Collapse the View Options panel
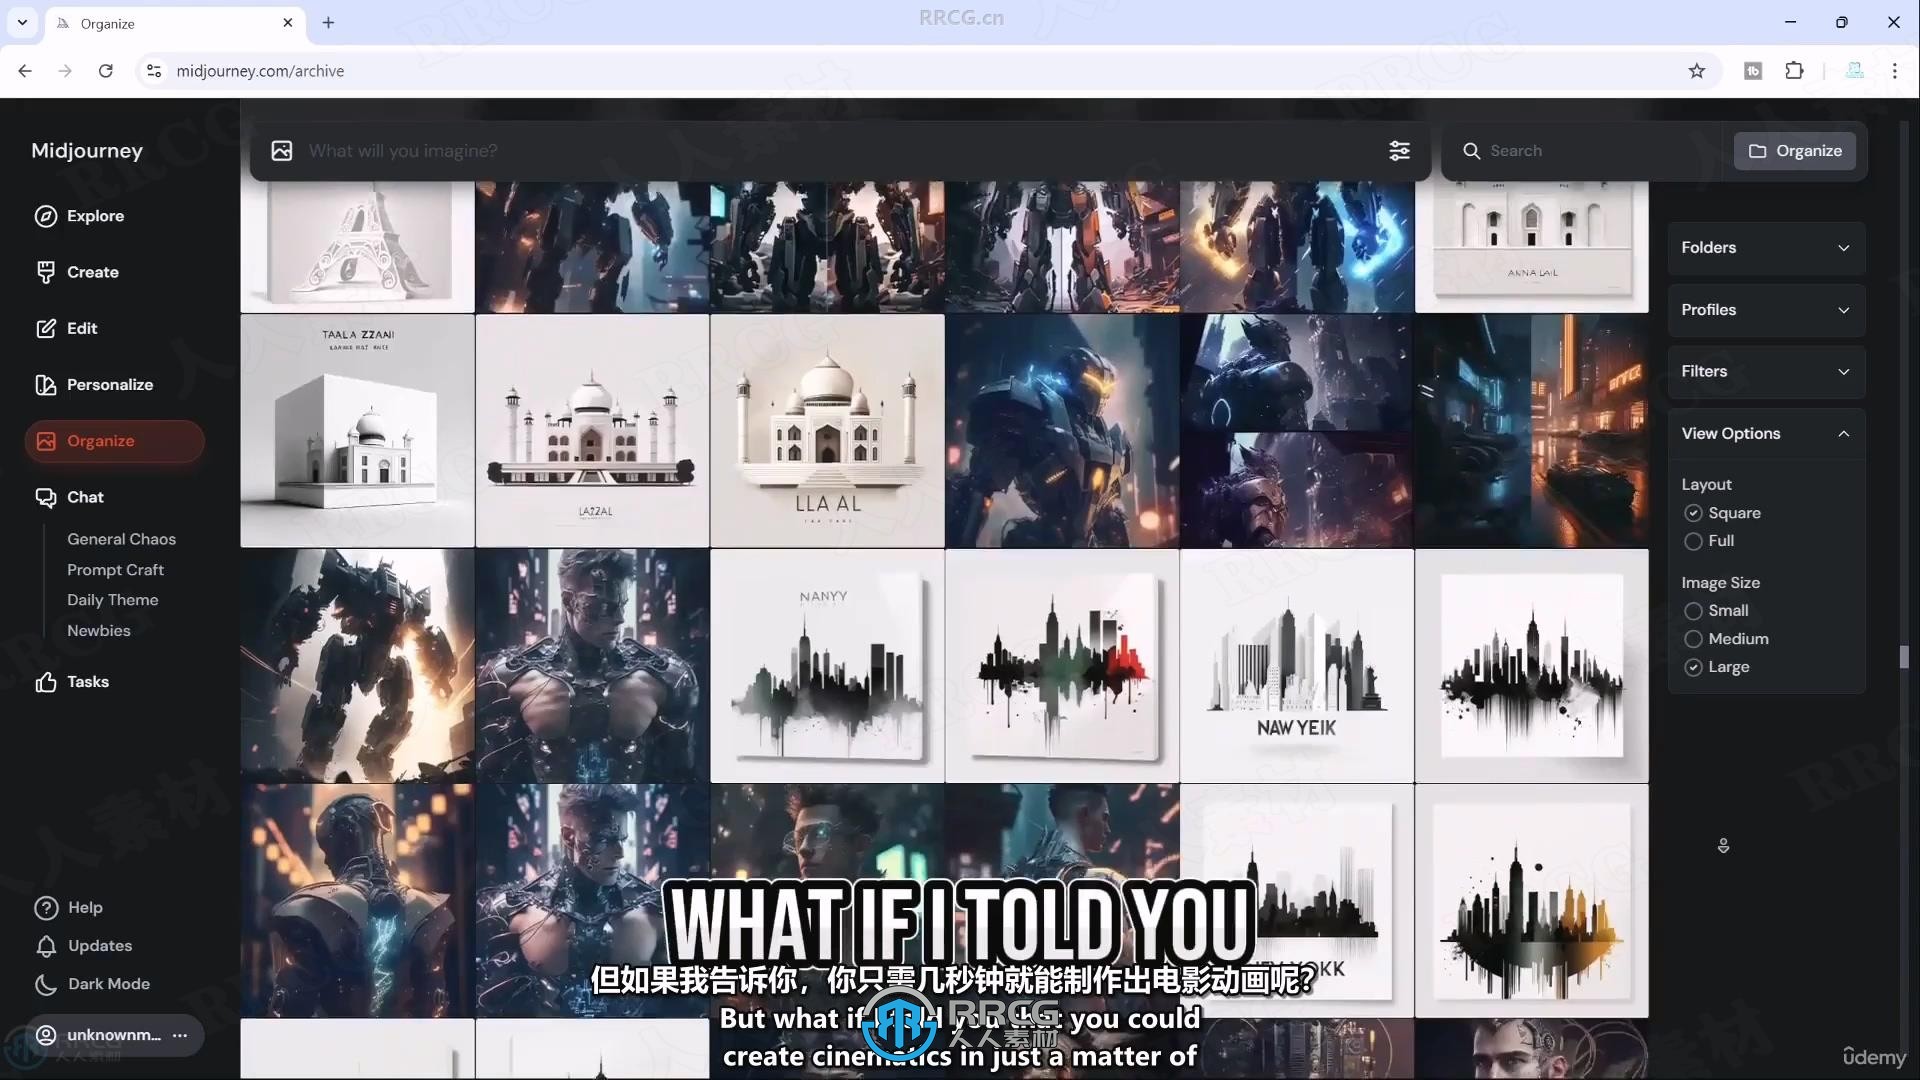Screen dimensions: 1920x1080 pos(1766,434)
